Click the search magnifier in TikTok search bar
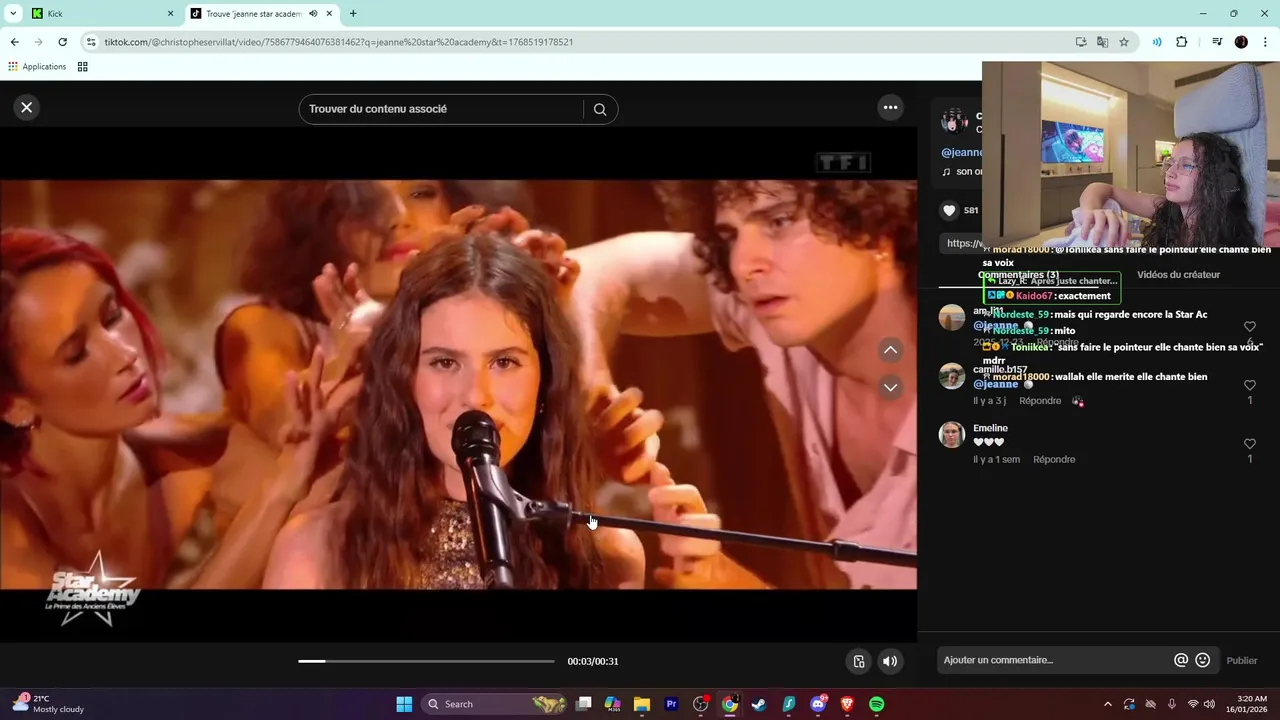The image size is (1280, 720). tap(600, 110)
